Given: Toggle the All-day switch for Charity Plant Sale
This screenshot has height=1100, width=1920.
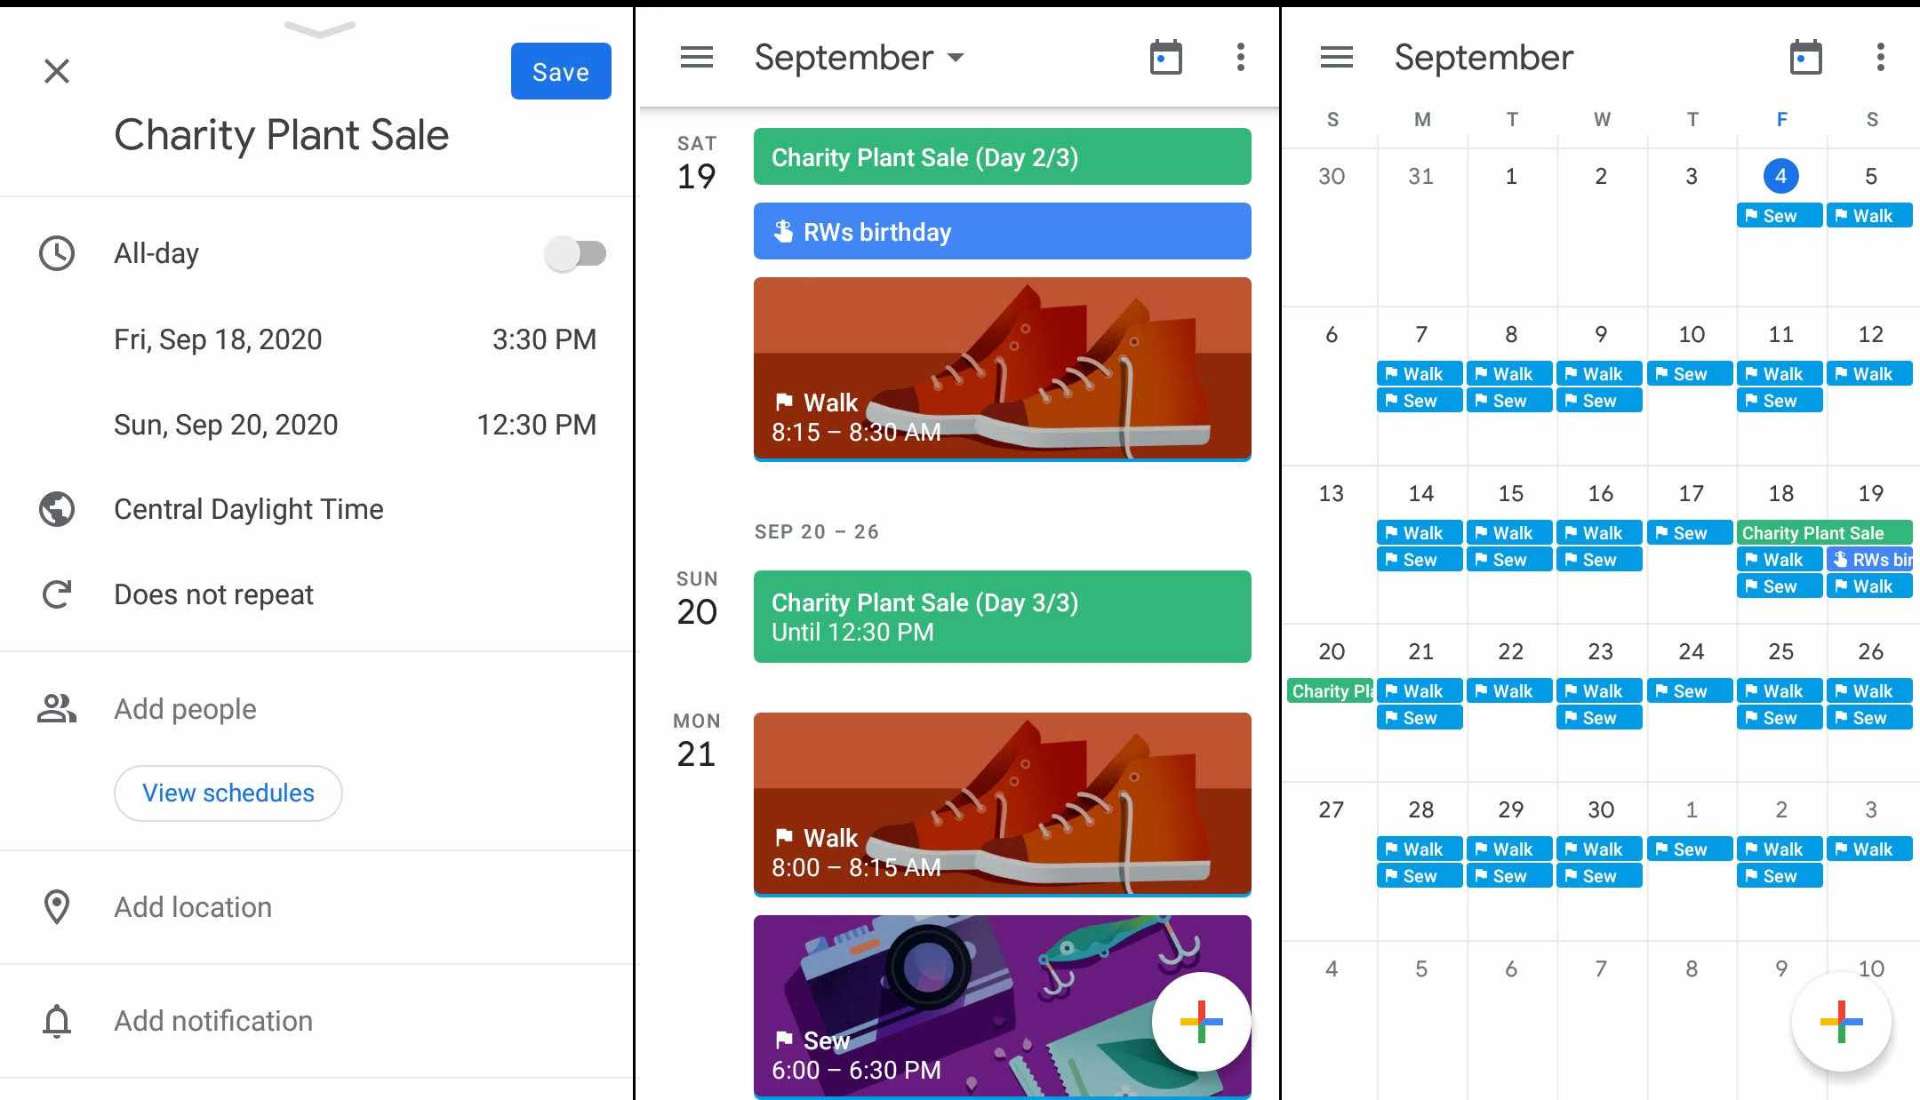Looking at the screenshot, I should tap(575, 251).
